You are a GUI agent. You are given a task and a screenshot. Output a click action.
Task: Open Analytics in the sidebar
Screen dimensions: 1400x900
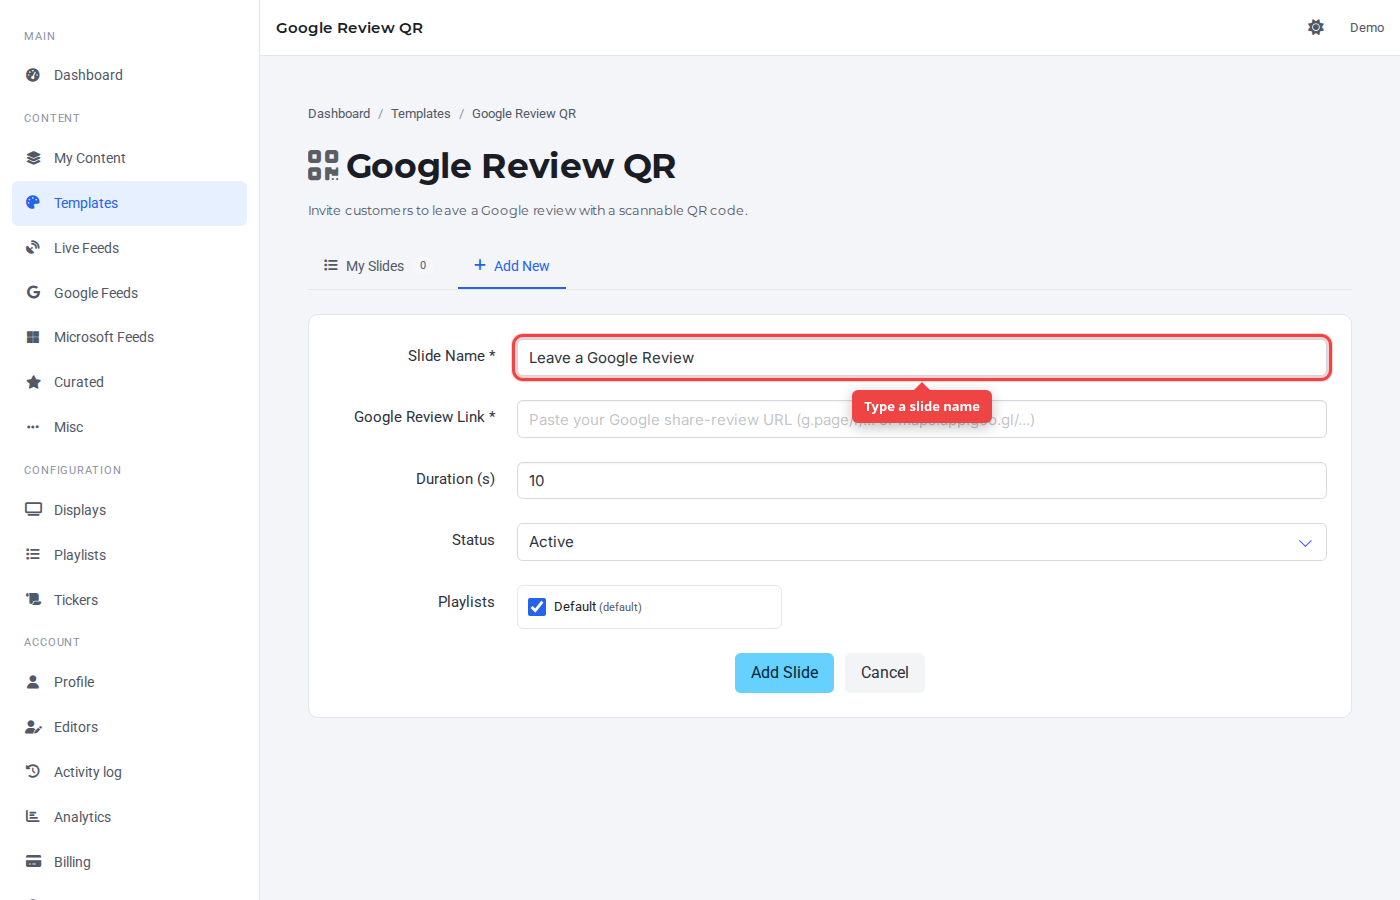click(x=129, y=817)
